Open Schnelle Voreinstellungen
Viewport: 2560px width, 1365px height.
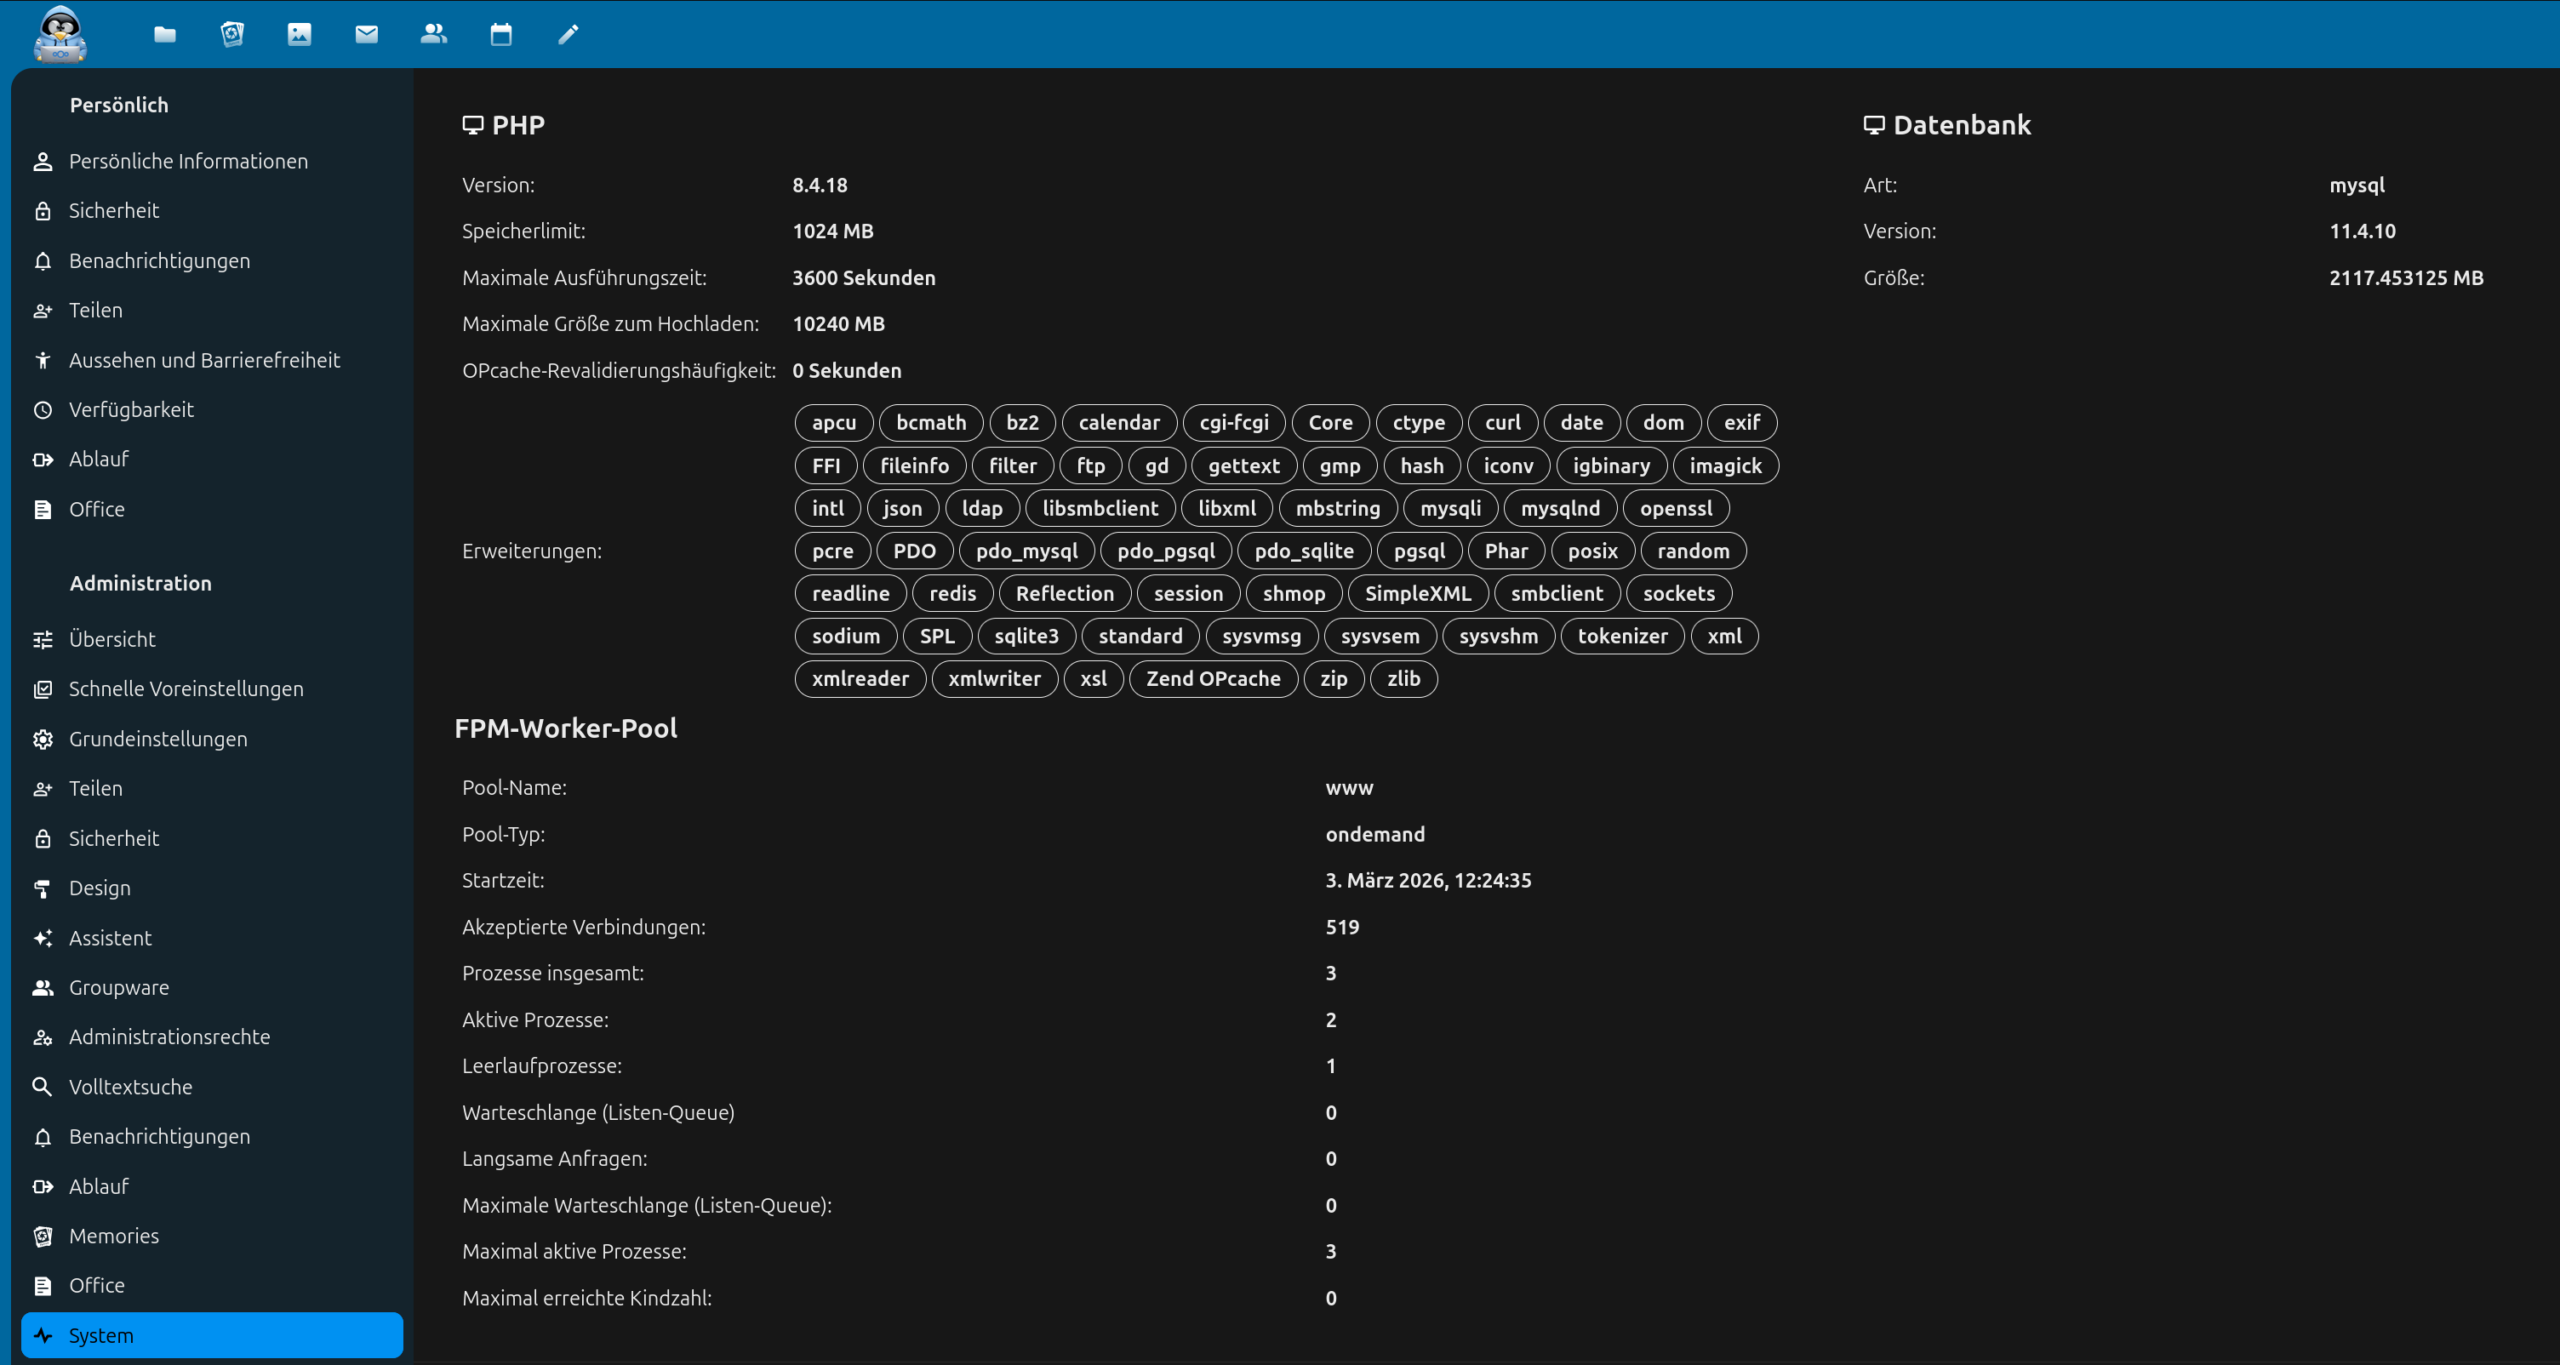[186, 689]
